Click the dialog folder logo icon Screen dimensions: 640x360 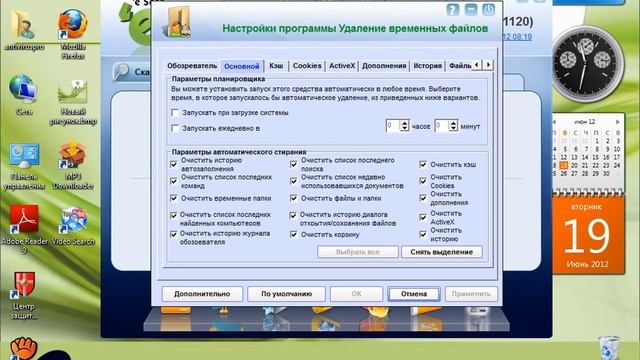178,22
